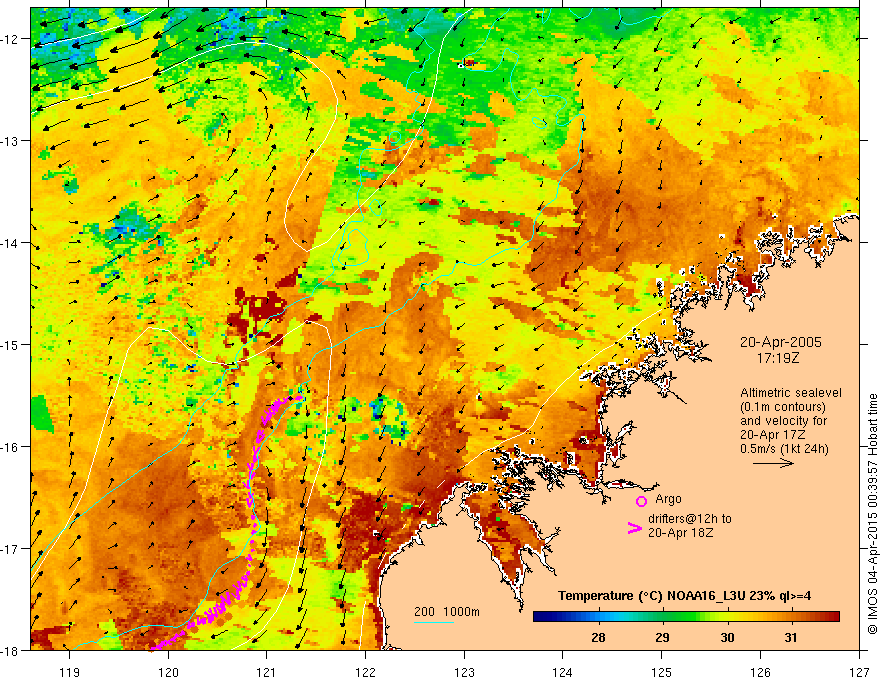This screenshot has width=880, height=680.
Task: Click the latitude axis label -16
Action: (x=10, y=447)
